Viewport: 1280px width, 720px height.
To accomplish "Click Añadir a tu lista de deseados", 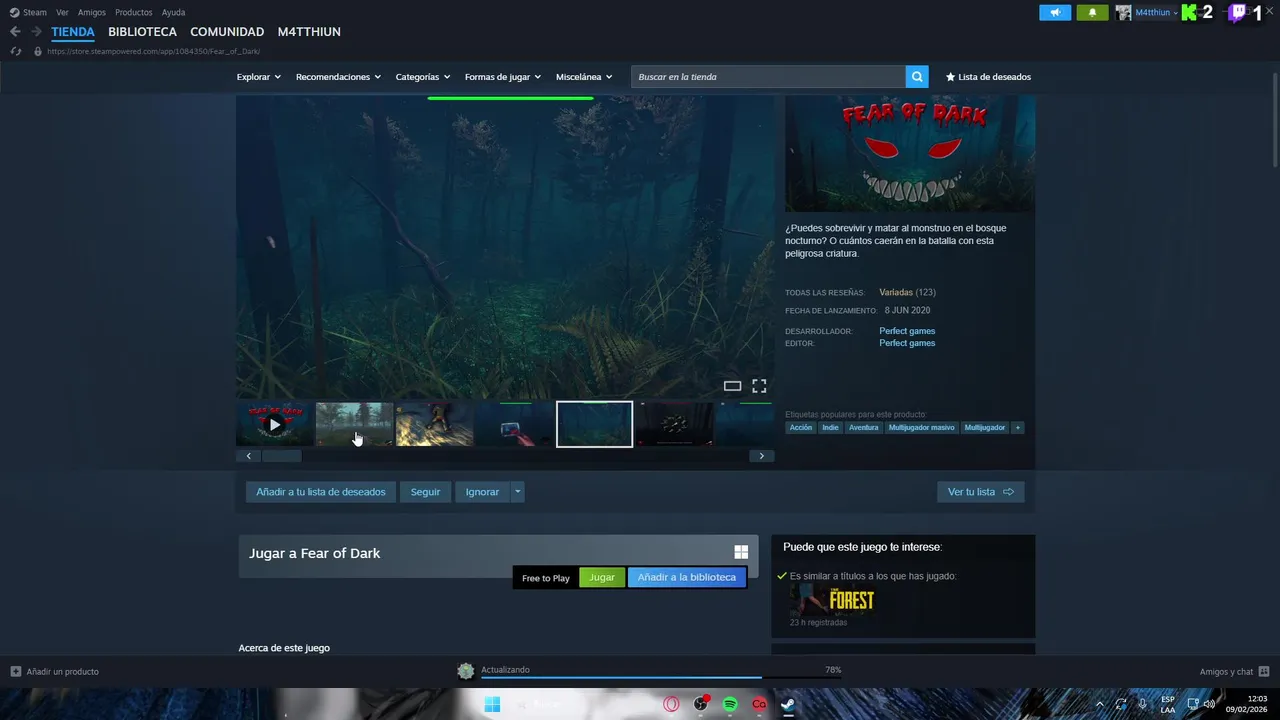I will coord(320,492).
